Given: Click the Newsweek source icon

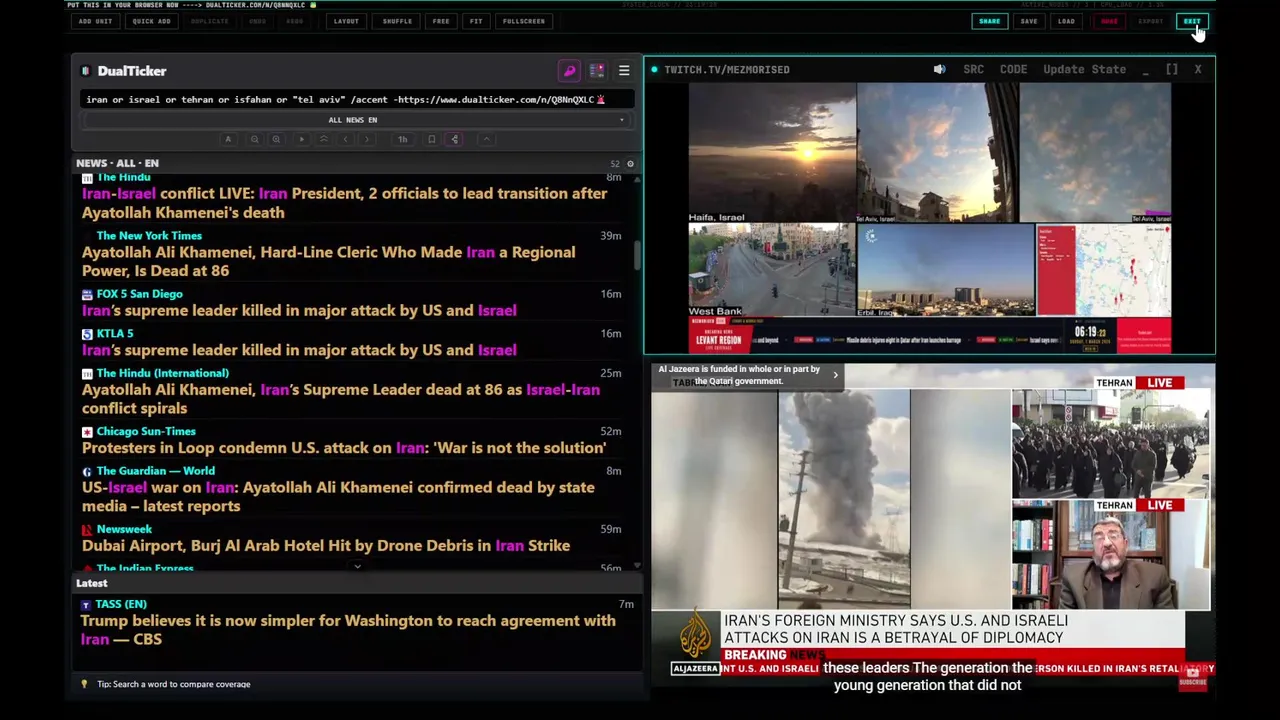Looking at the screenshot, I should pyautogui.click(x=87, y=529).
